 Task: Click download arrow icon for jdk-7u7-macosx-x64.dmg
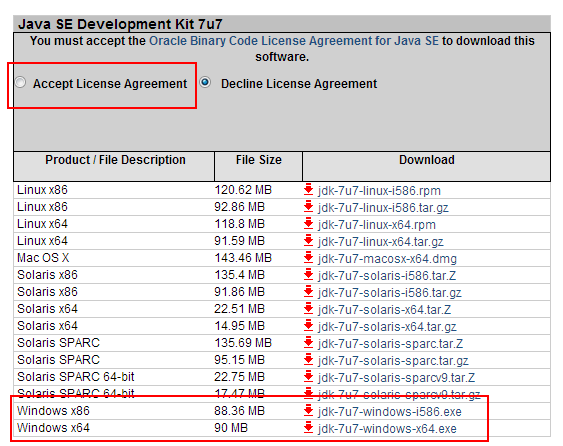pos(308,258)
